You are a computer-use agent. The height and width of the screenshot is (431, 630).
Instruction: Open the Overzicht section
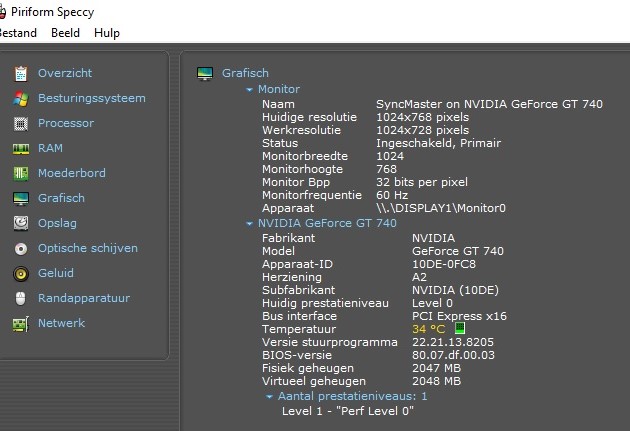[x=65, y=73]
